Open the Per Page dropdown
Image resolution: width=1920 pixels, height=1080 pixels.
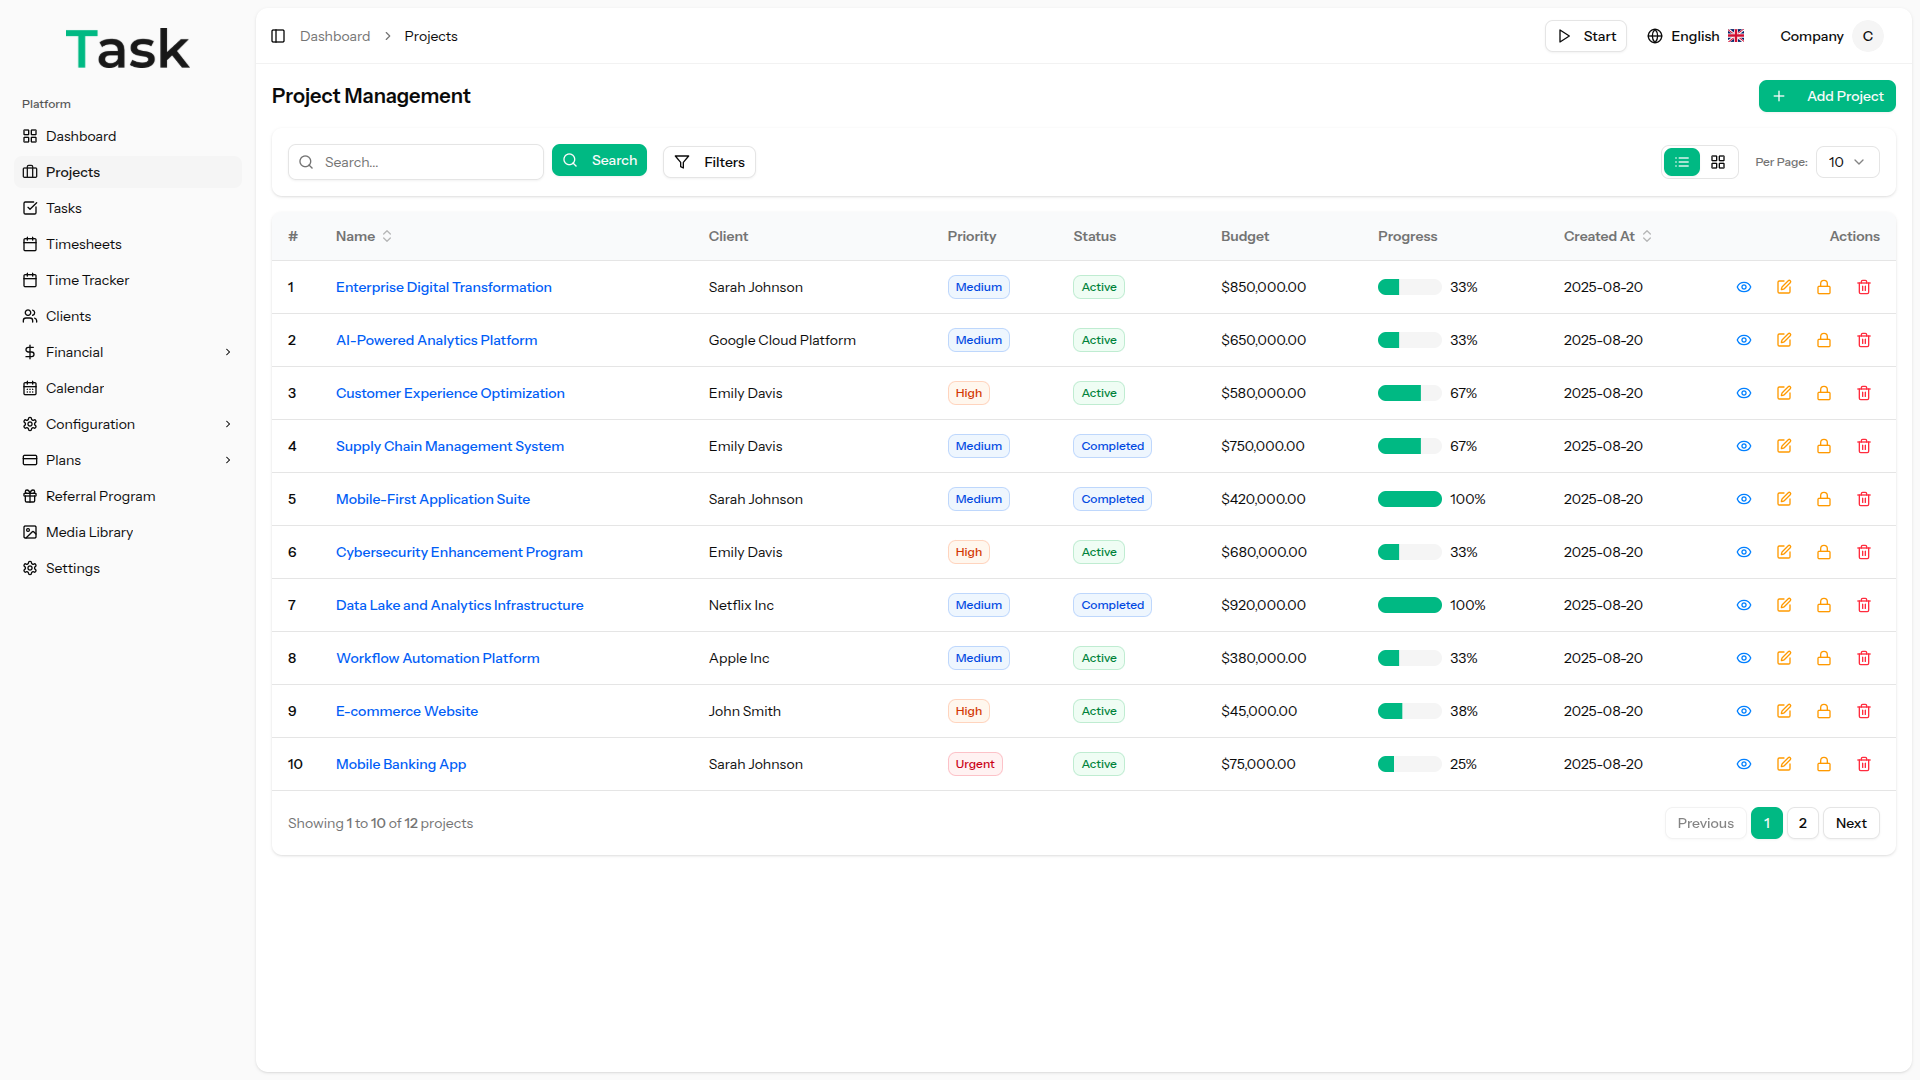coord(1847,162)
